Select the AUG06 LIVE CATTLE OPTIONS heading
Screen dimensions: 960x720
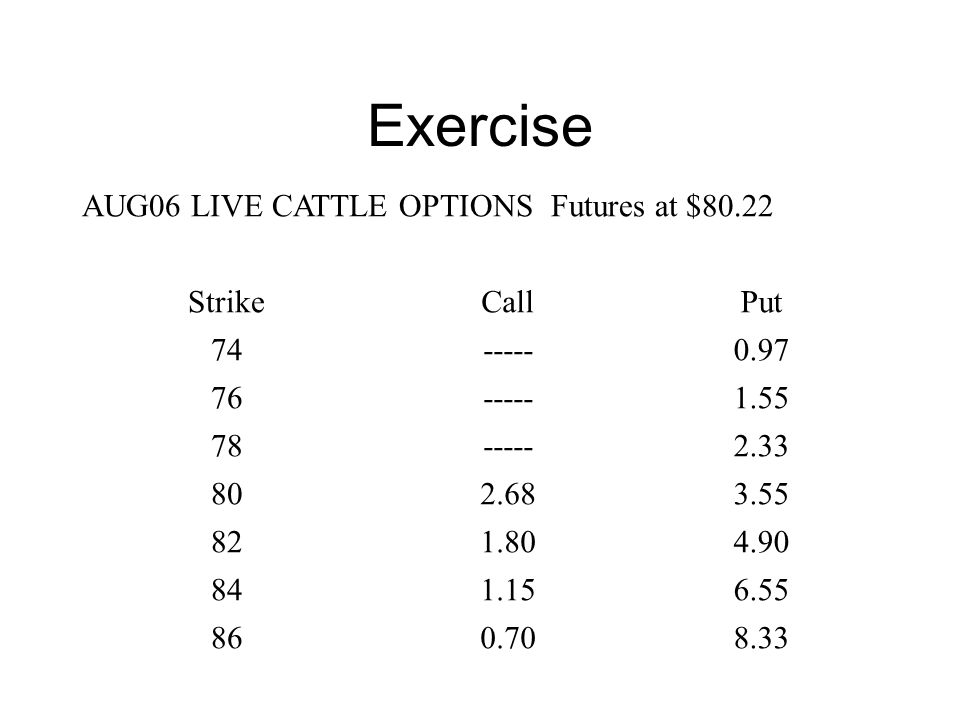click(307, 206)
